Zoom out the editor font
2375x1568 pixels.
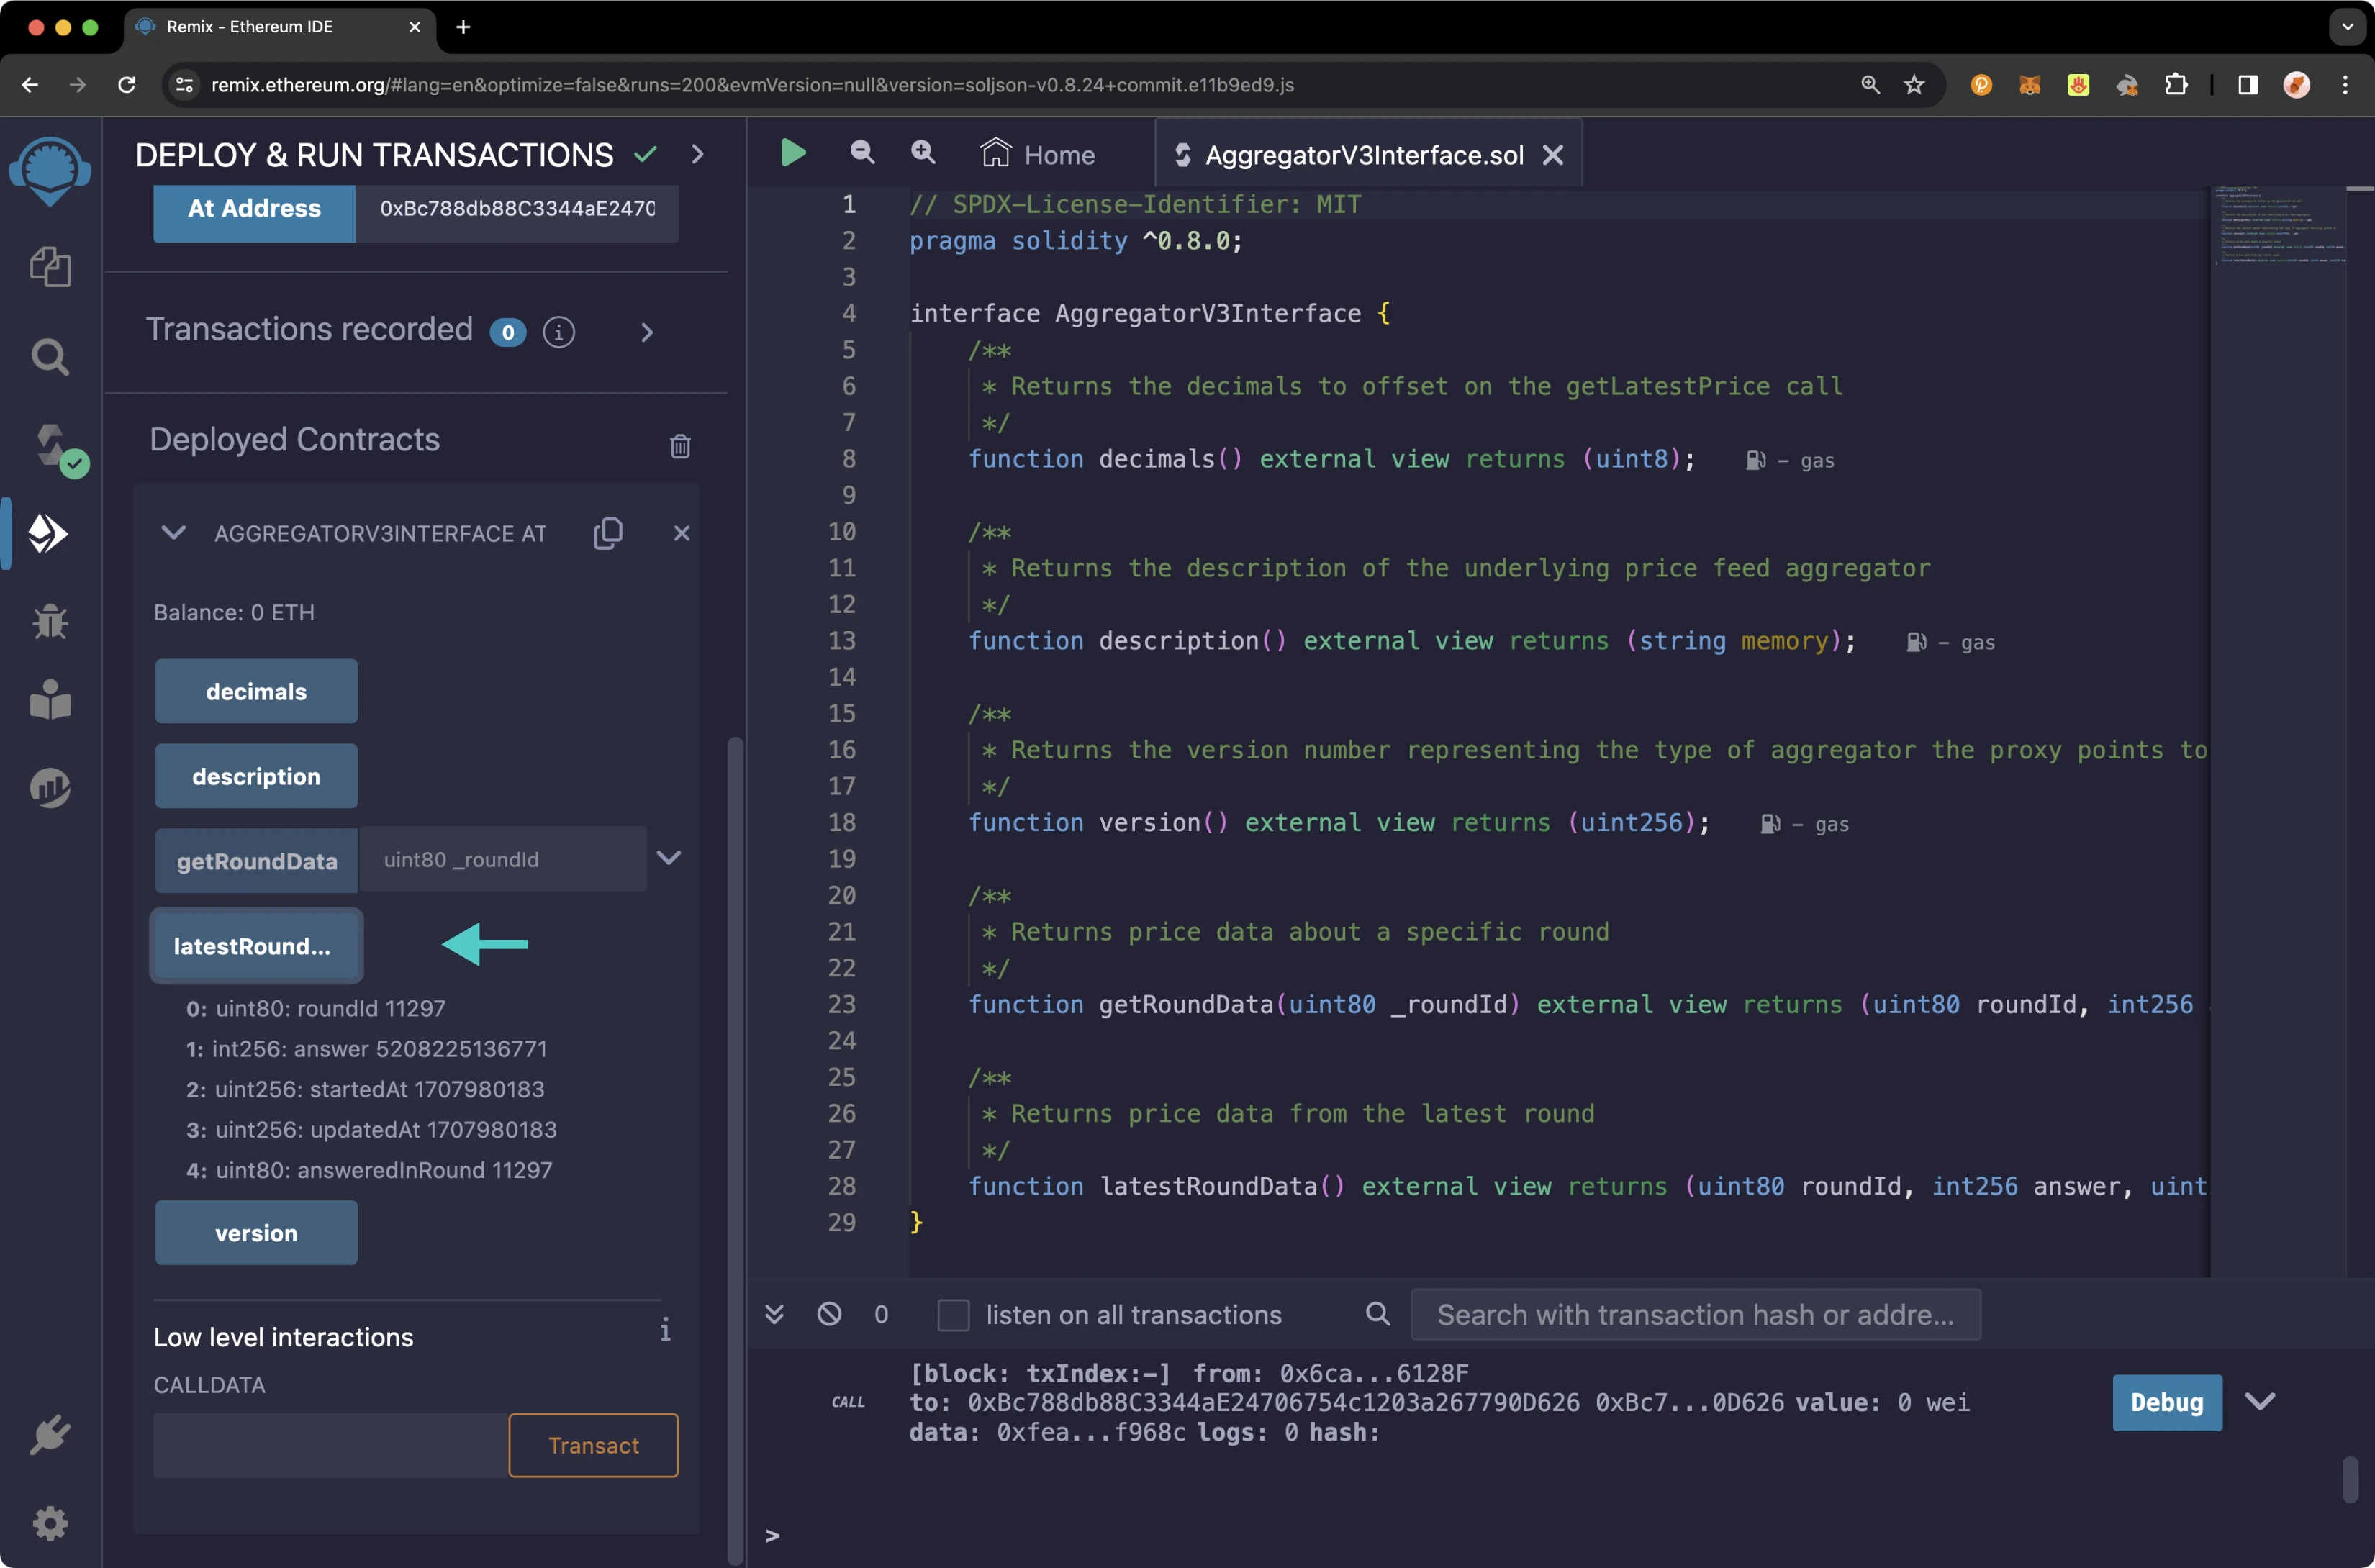click(862, 152)
